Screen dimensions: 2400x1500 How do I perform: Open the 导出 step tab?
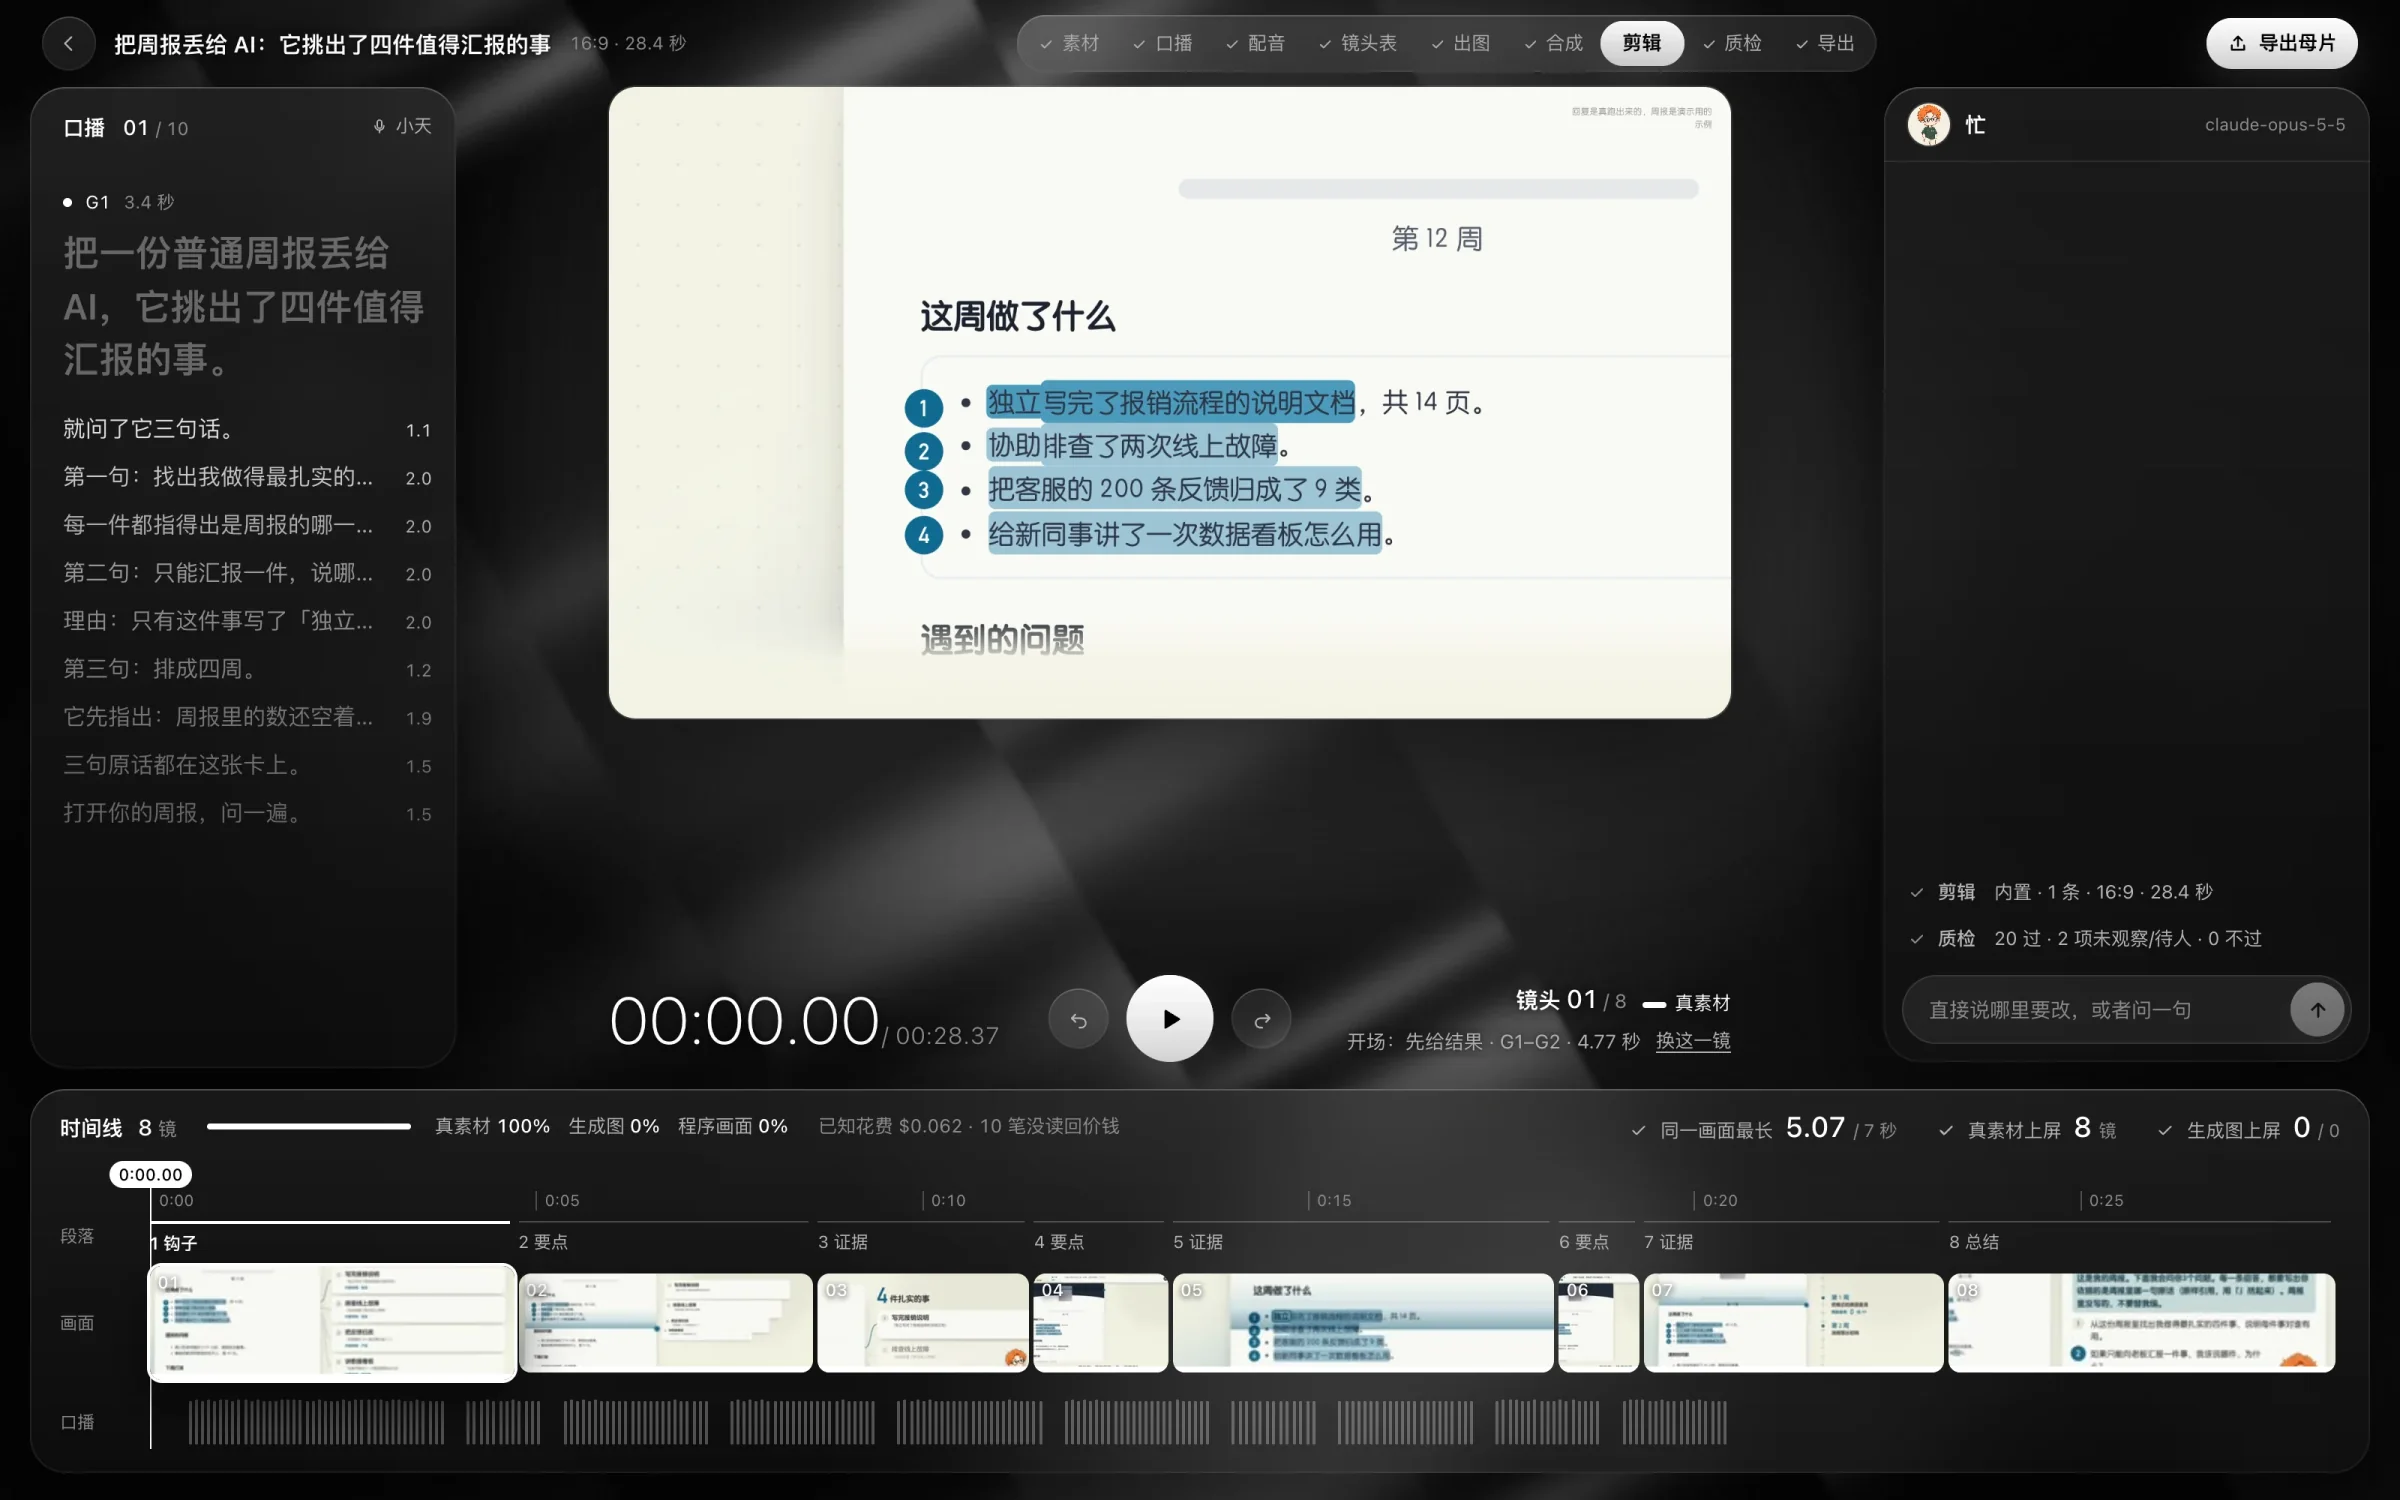coord(1825,43)
